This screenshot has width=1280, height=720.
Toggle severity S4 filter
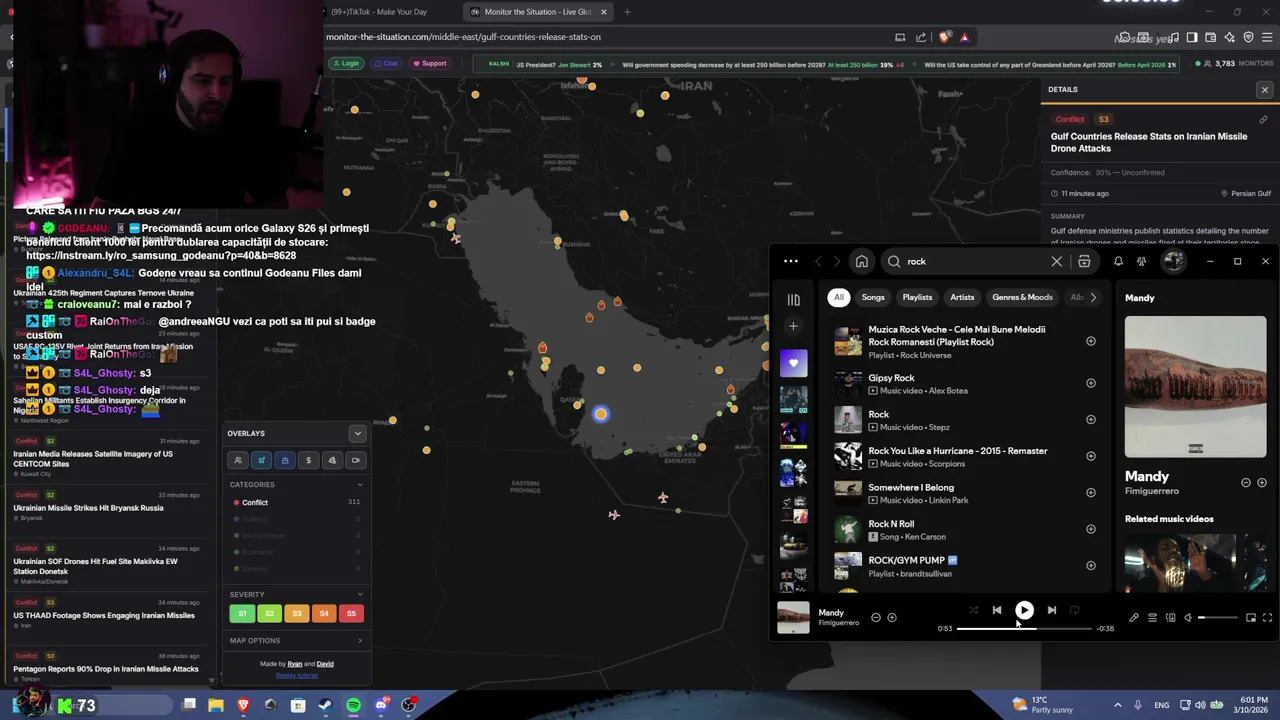pyautogui.click(x=323, y=613)
